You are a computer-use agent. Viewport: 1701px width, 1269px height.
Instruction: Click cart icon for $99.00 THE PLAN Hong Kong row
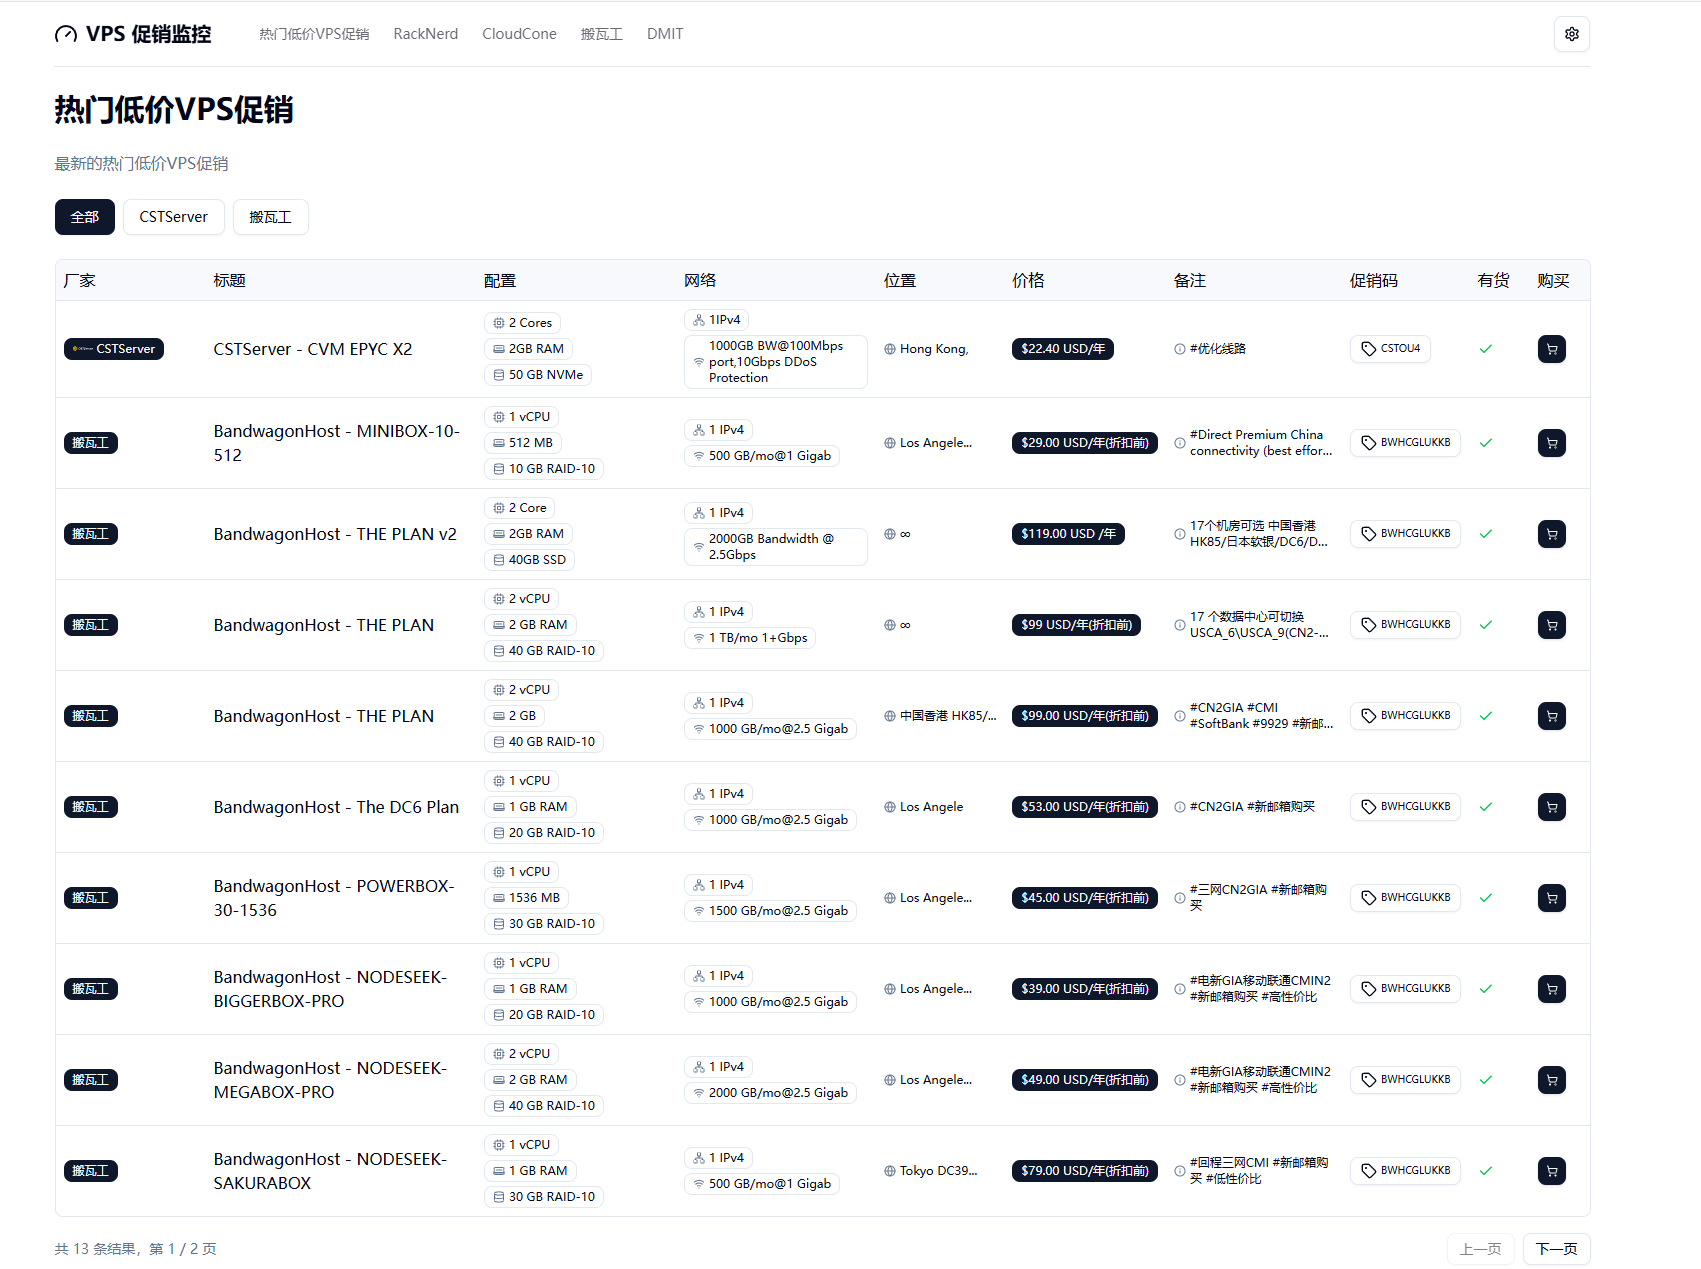coord(1552,716)
